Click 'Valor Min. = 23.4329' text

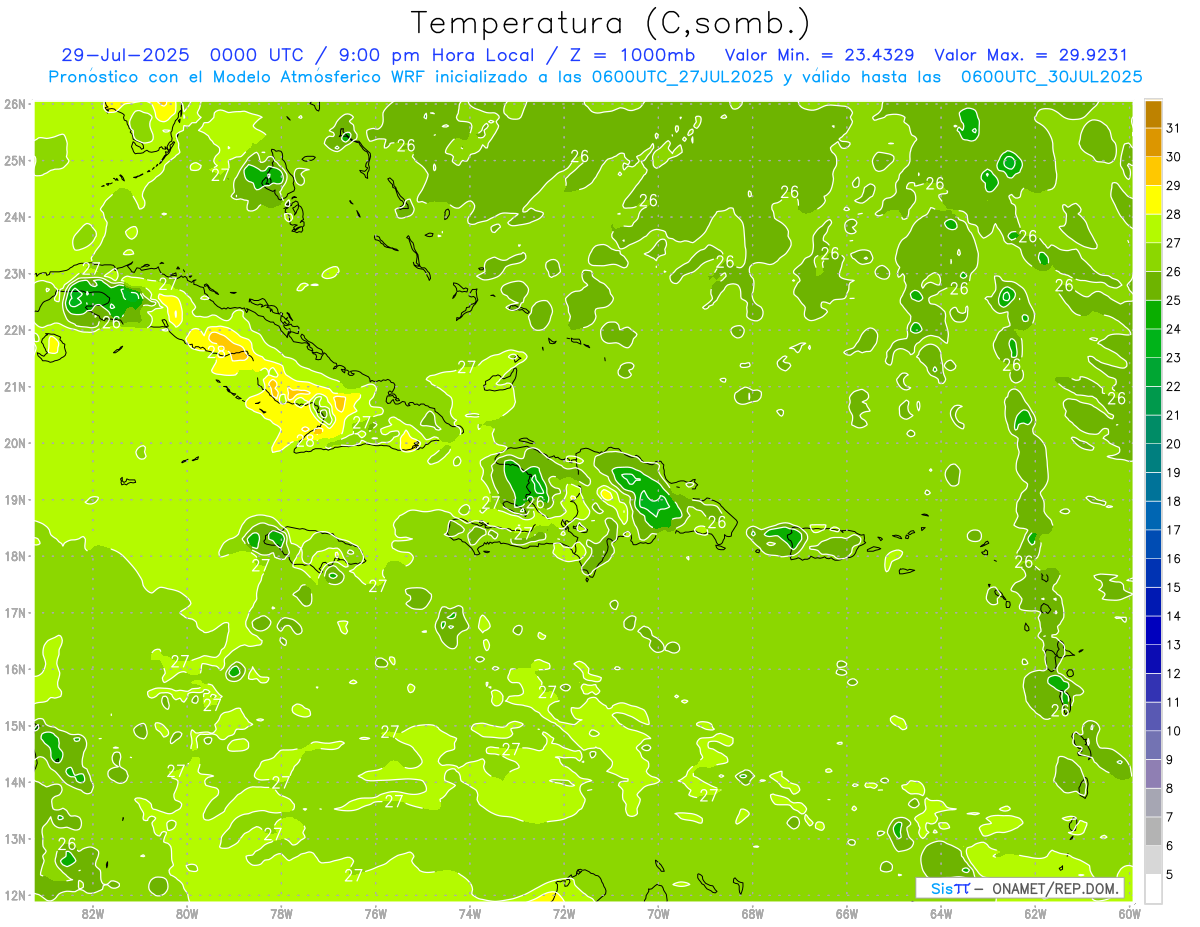click(x=820, y=55)
